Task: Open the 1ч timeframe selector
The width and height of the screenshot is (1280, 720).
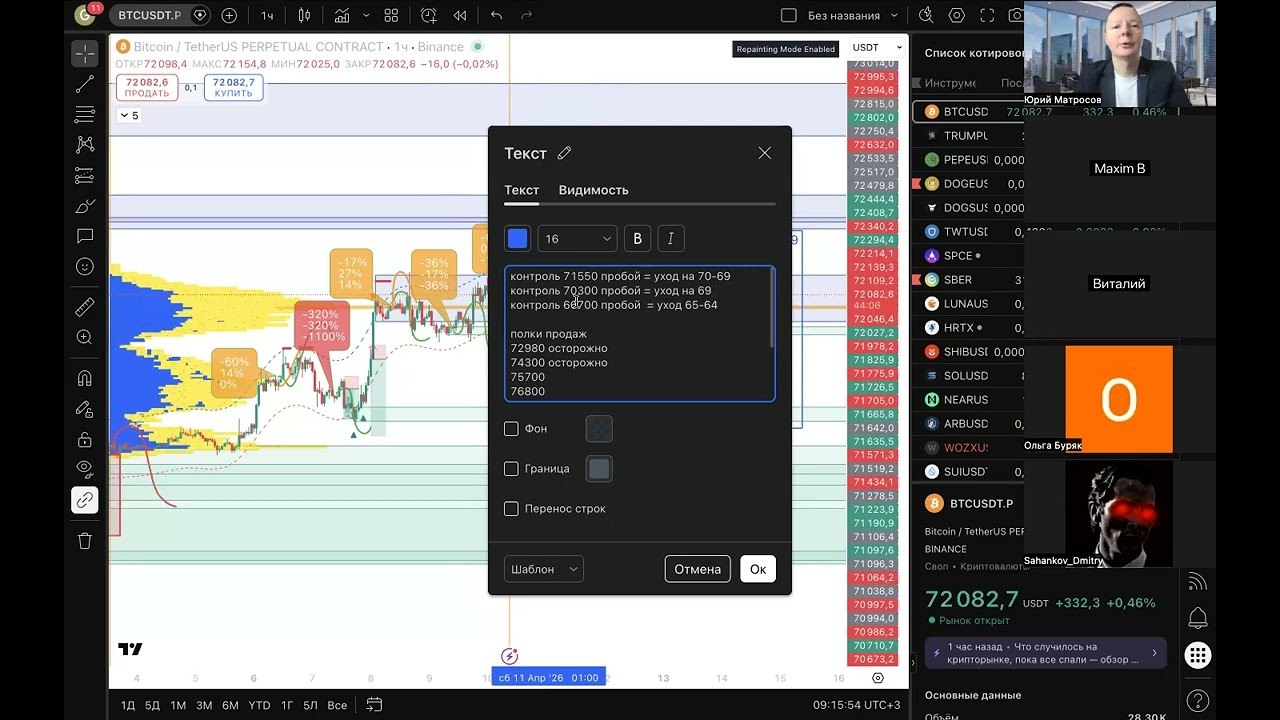Action: click(x=267, y=15)
